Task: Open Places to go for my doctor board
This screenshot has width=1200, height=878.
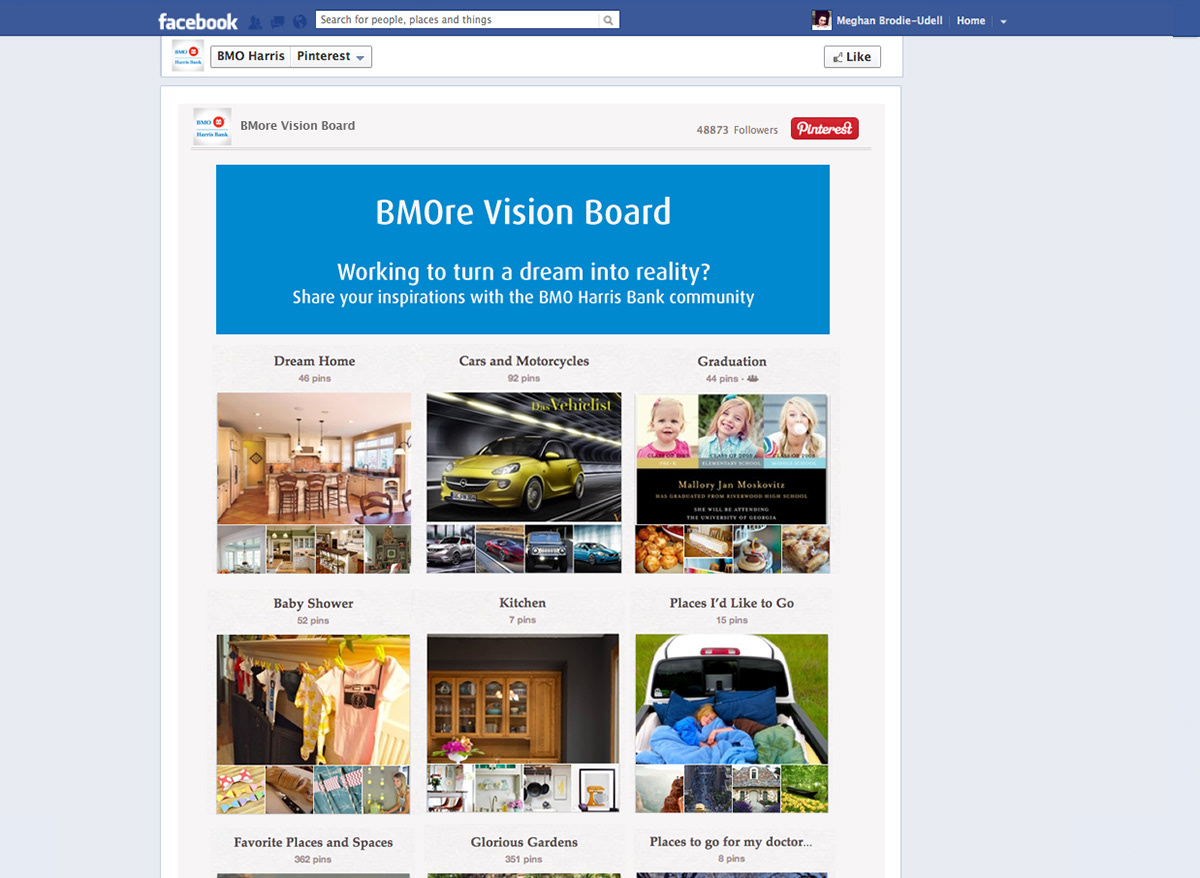Action: tap(731, 842)
